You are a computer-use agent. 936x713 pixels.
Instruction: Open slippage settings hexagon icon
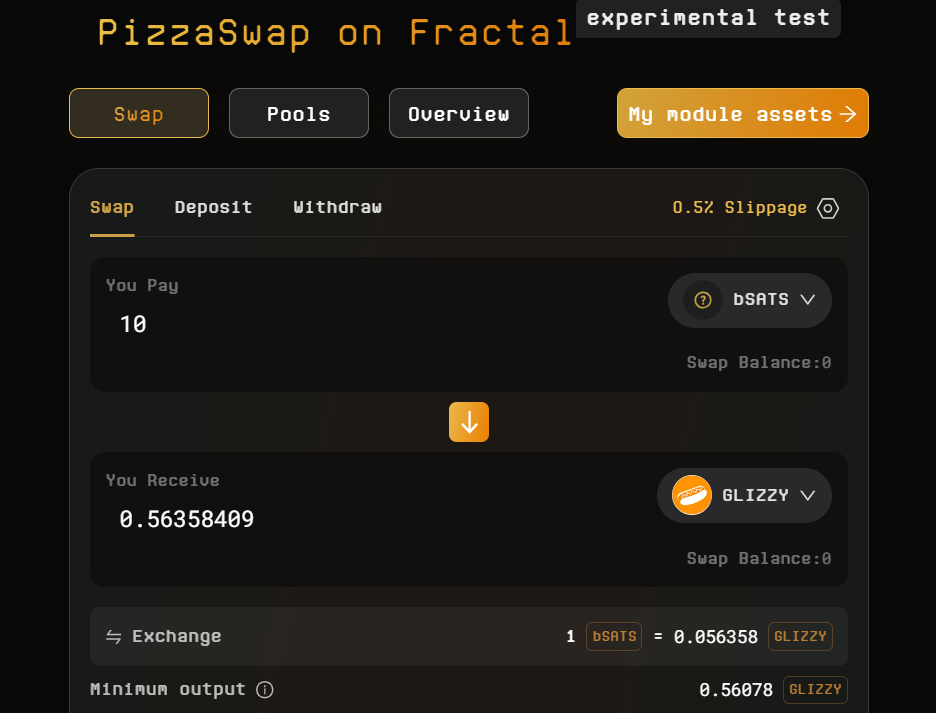(x=827, y=208)
